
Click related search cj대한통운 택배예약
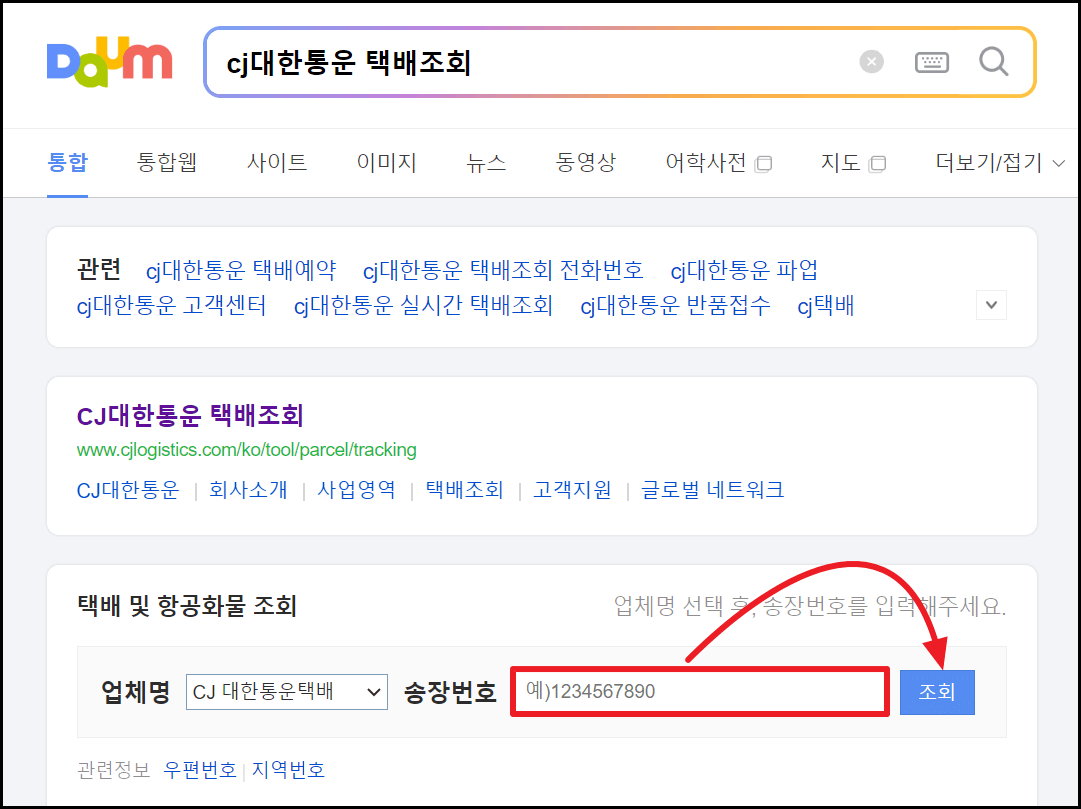[241, 270]
